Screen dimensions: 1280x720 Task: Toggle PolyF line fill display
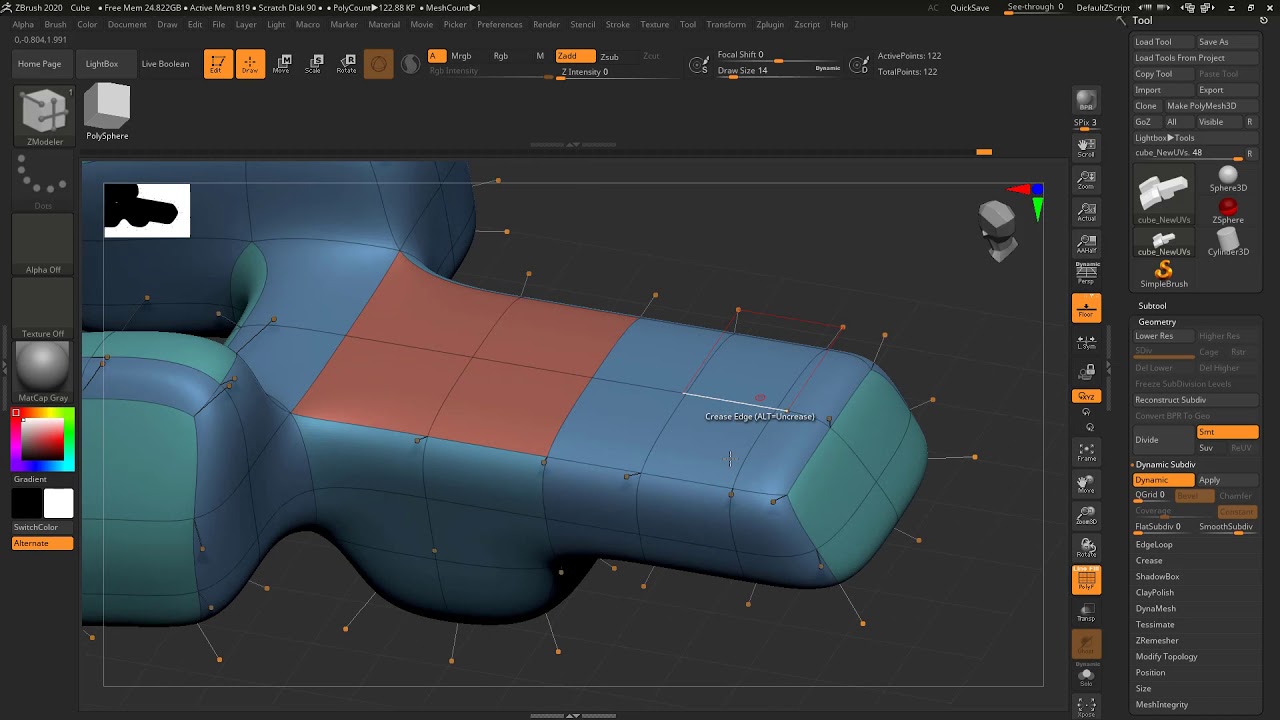click(x=1086, y=580)
